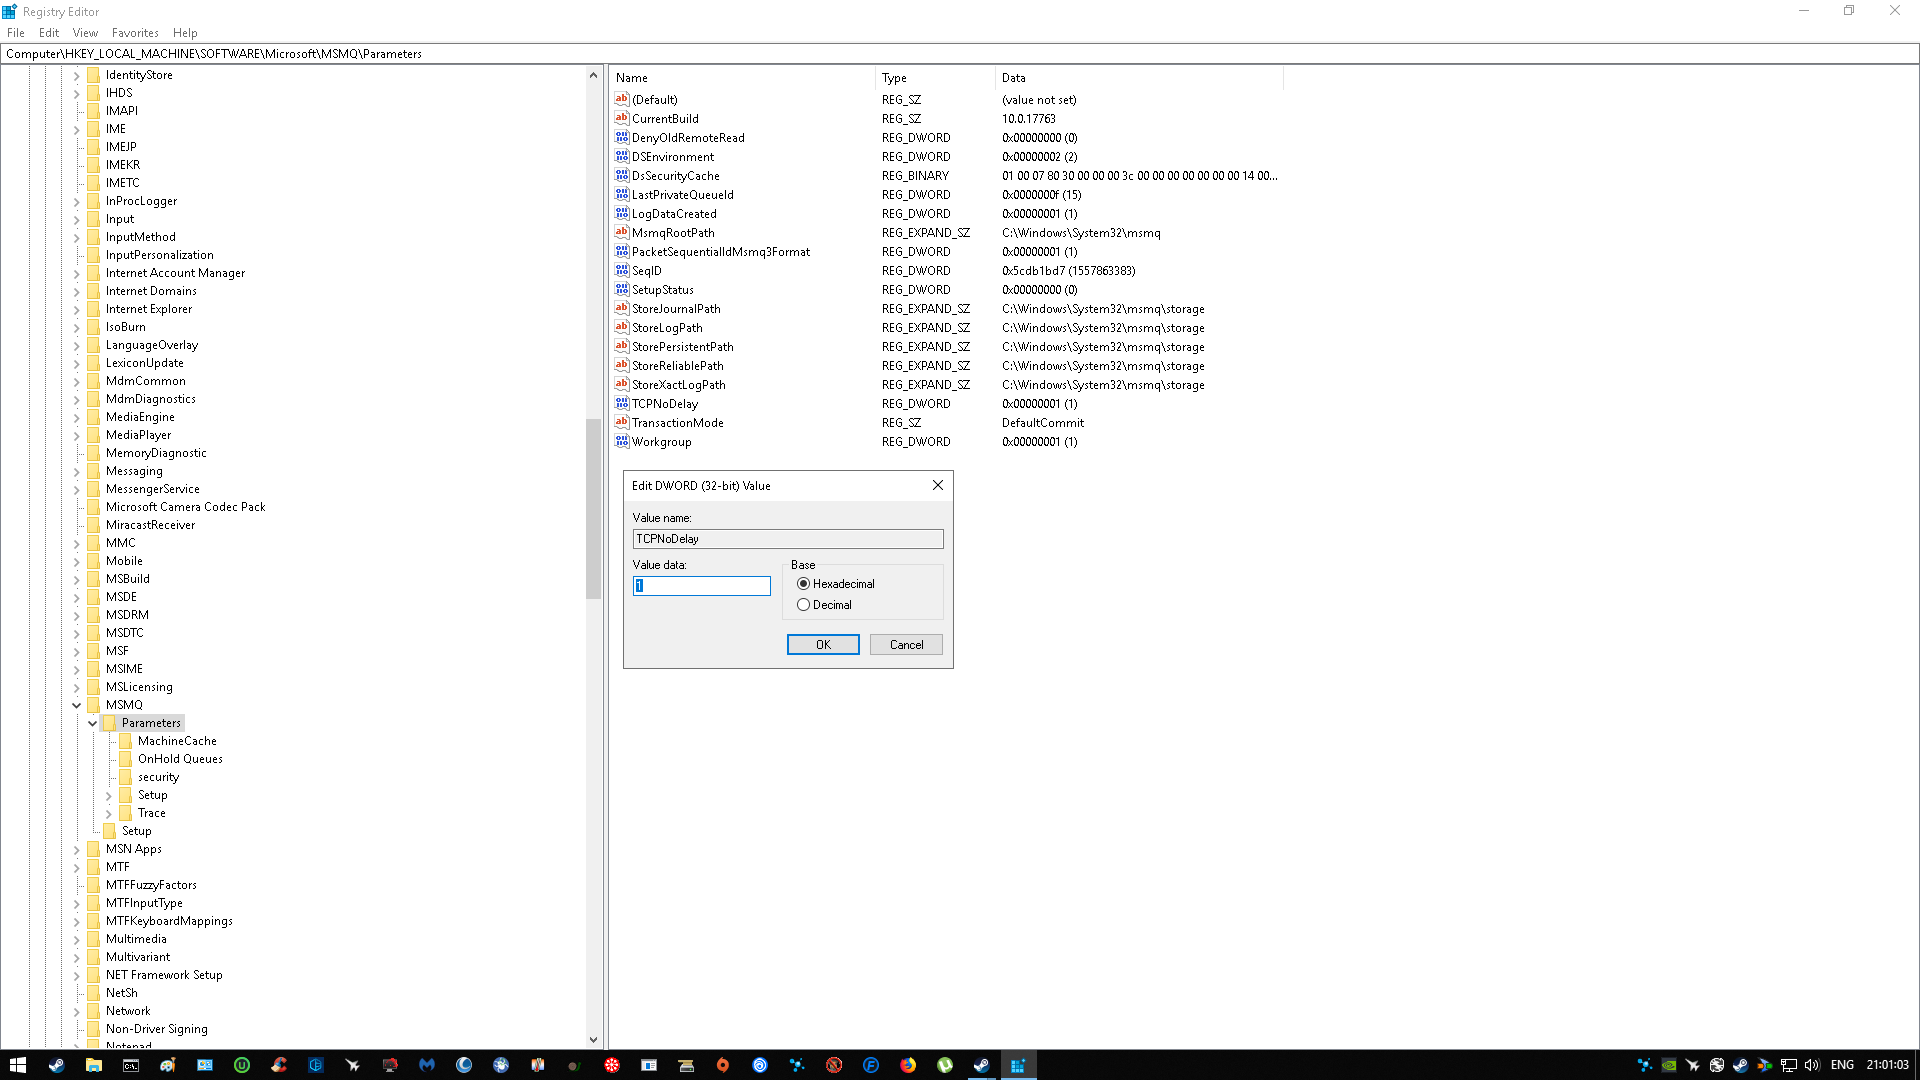Select the Decimal base option
Viewport: 1920px width, 1080px height.
pyautogui.click(x=803, y=605)
